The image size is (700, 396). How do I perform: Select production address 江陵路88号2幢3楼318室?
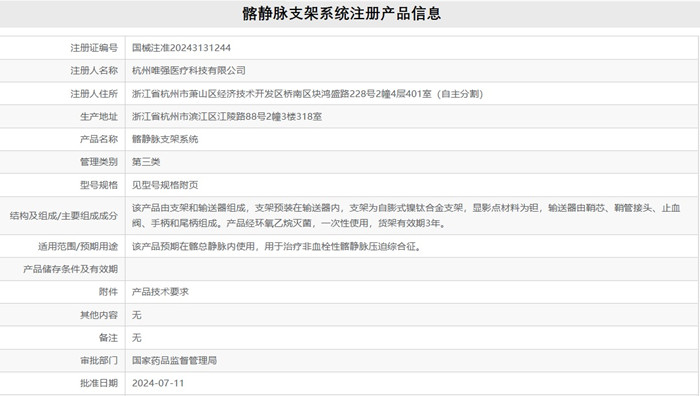point(227,117)
